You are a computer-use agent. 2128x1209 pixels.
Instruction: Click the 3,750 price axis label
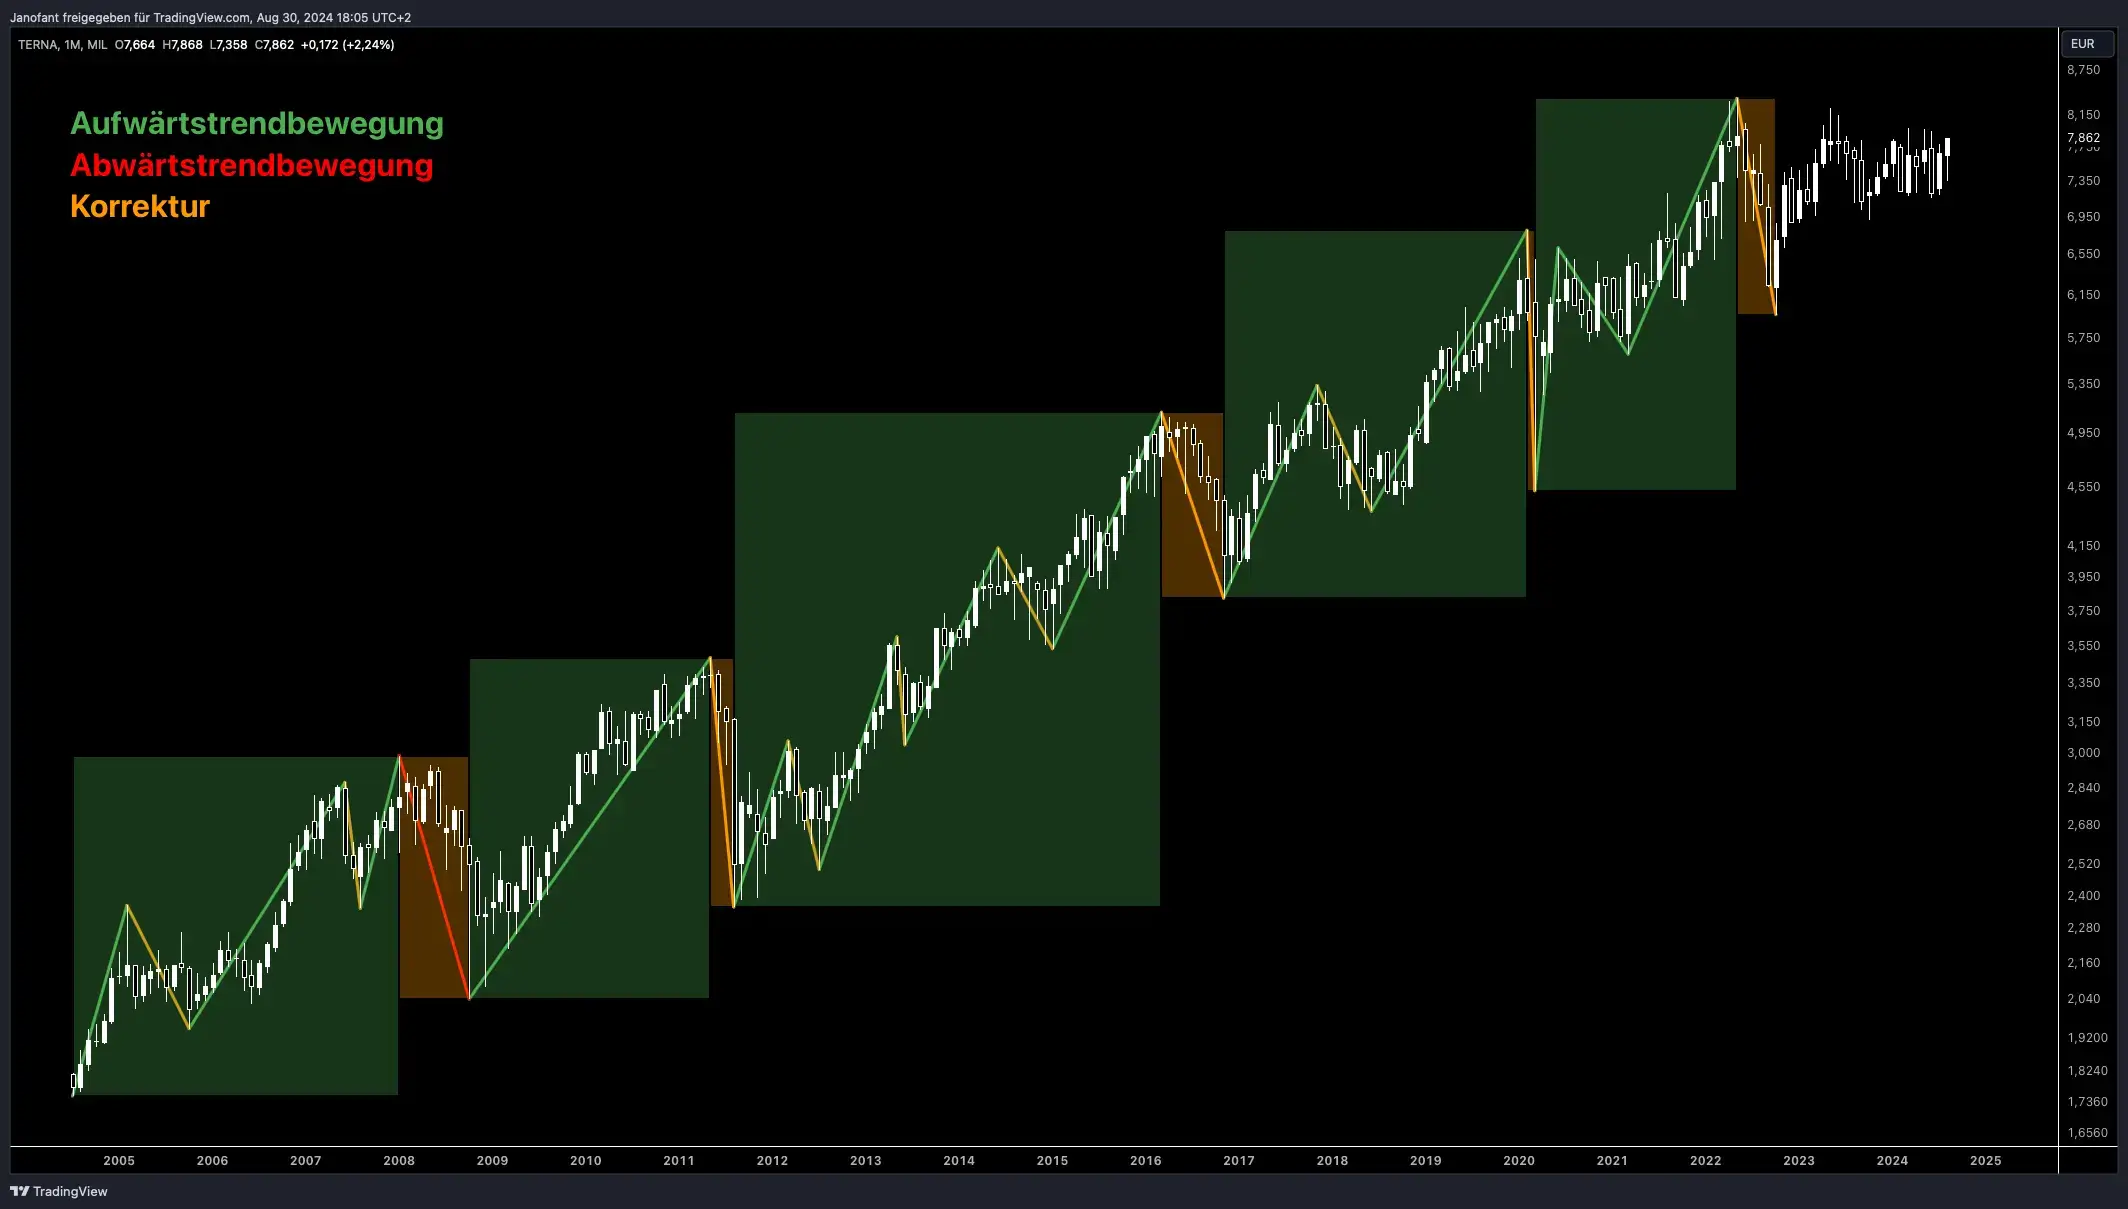point(2084,611)
